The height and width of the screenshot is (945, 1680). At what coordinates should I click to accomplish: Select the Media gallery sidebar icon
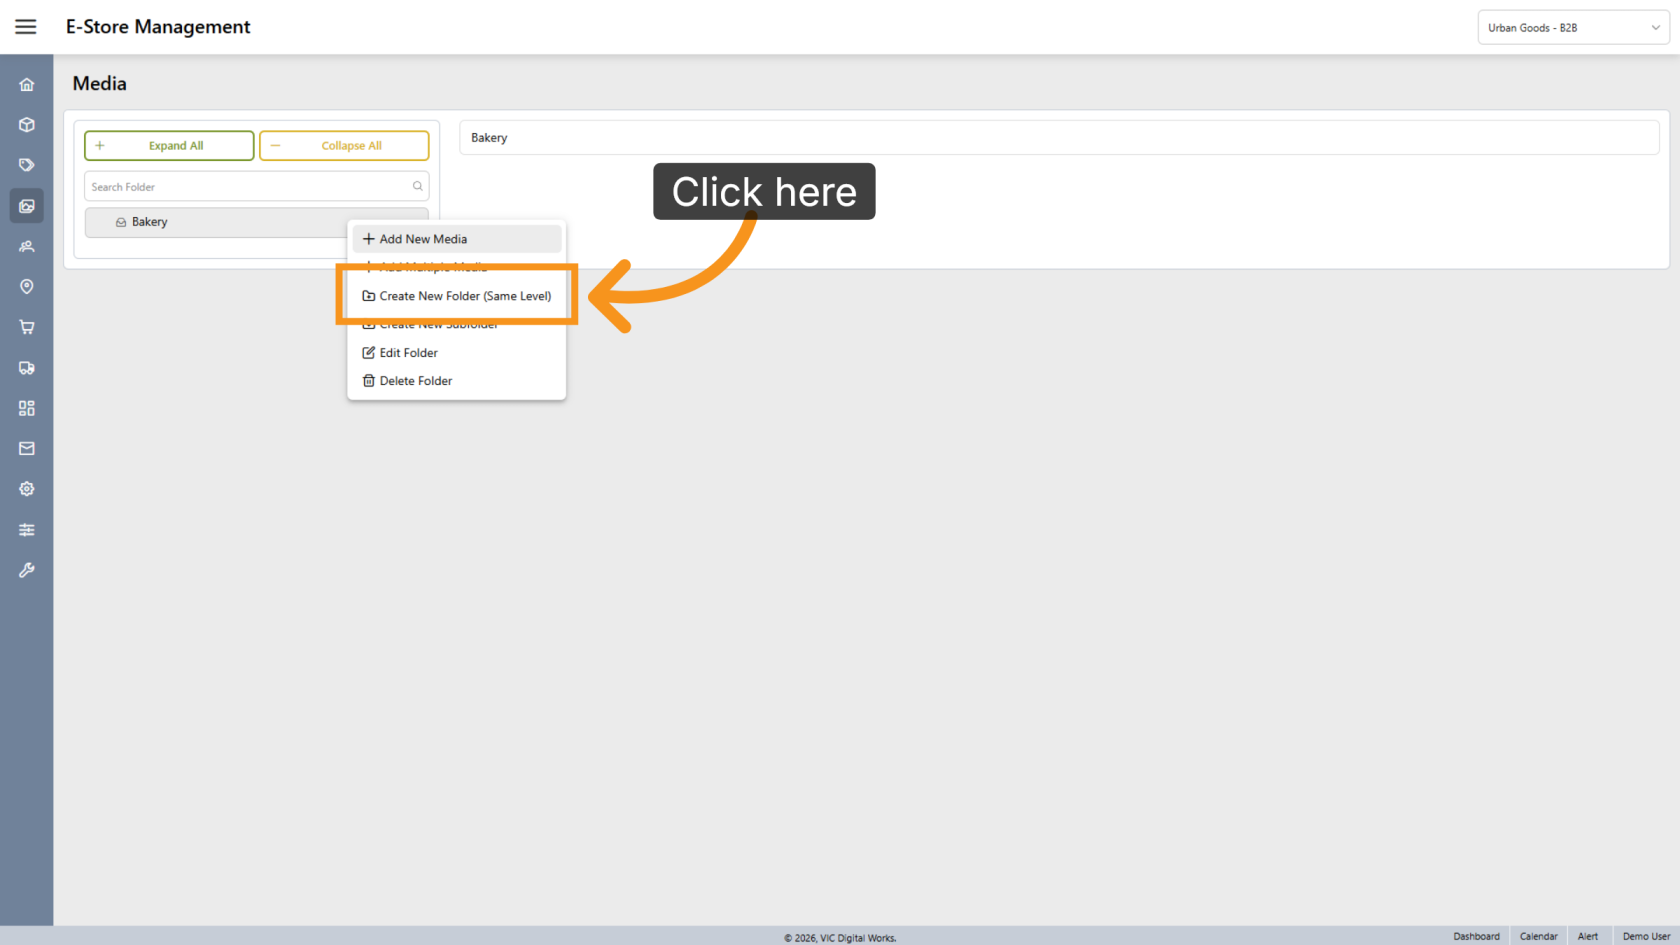coord(27,206)
